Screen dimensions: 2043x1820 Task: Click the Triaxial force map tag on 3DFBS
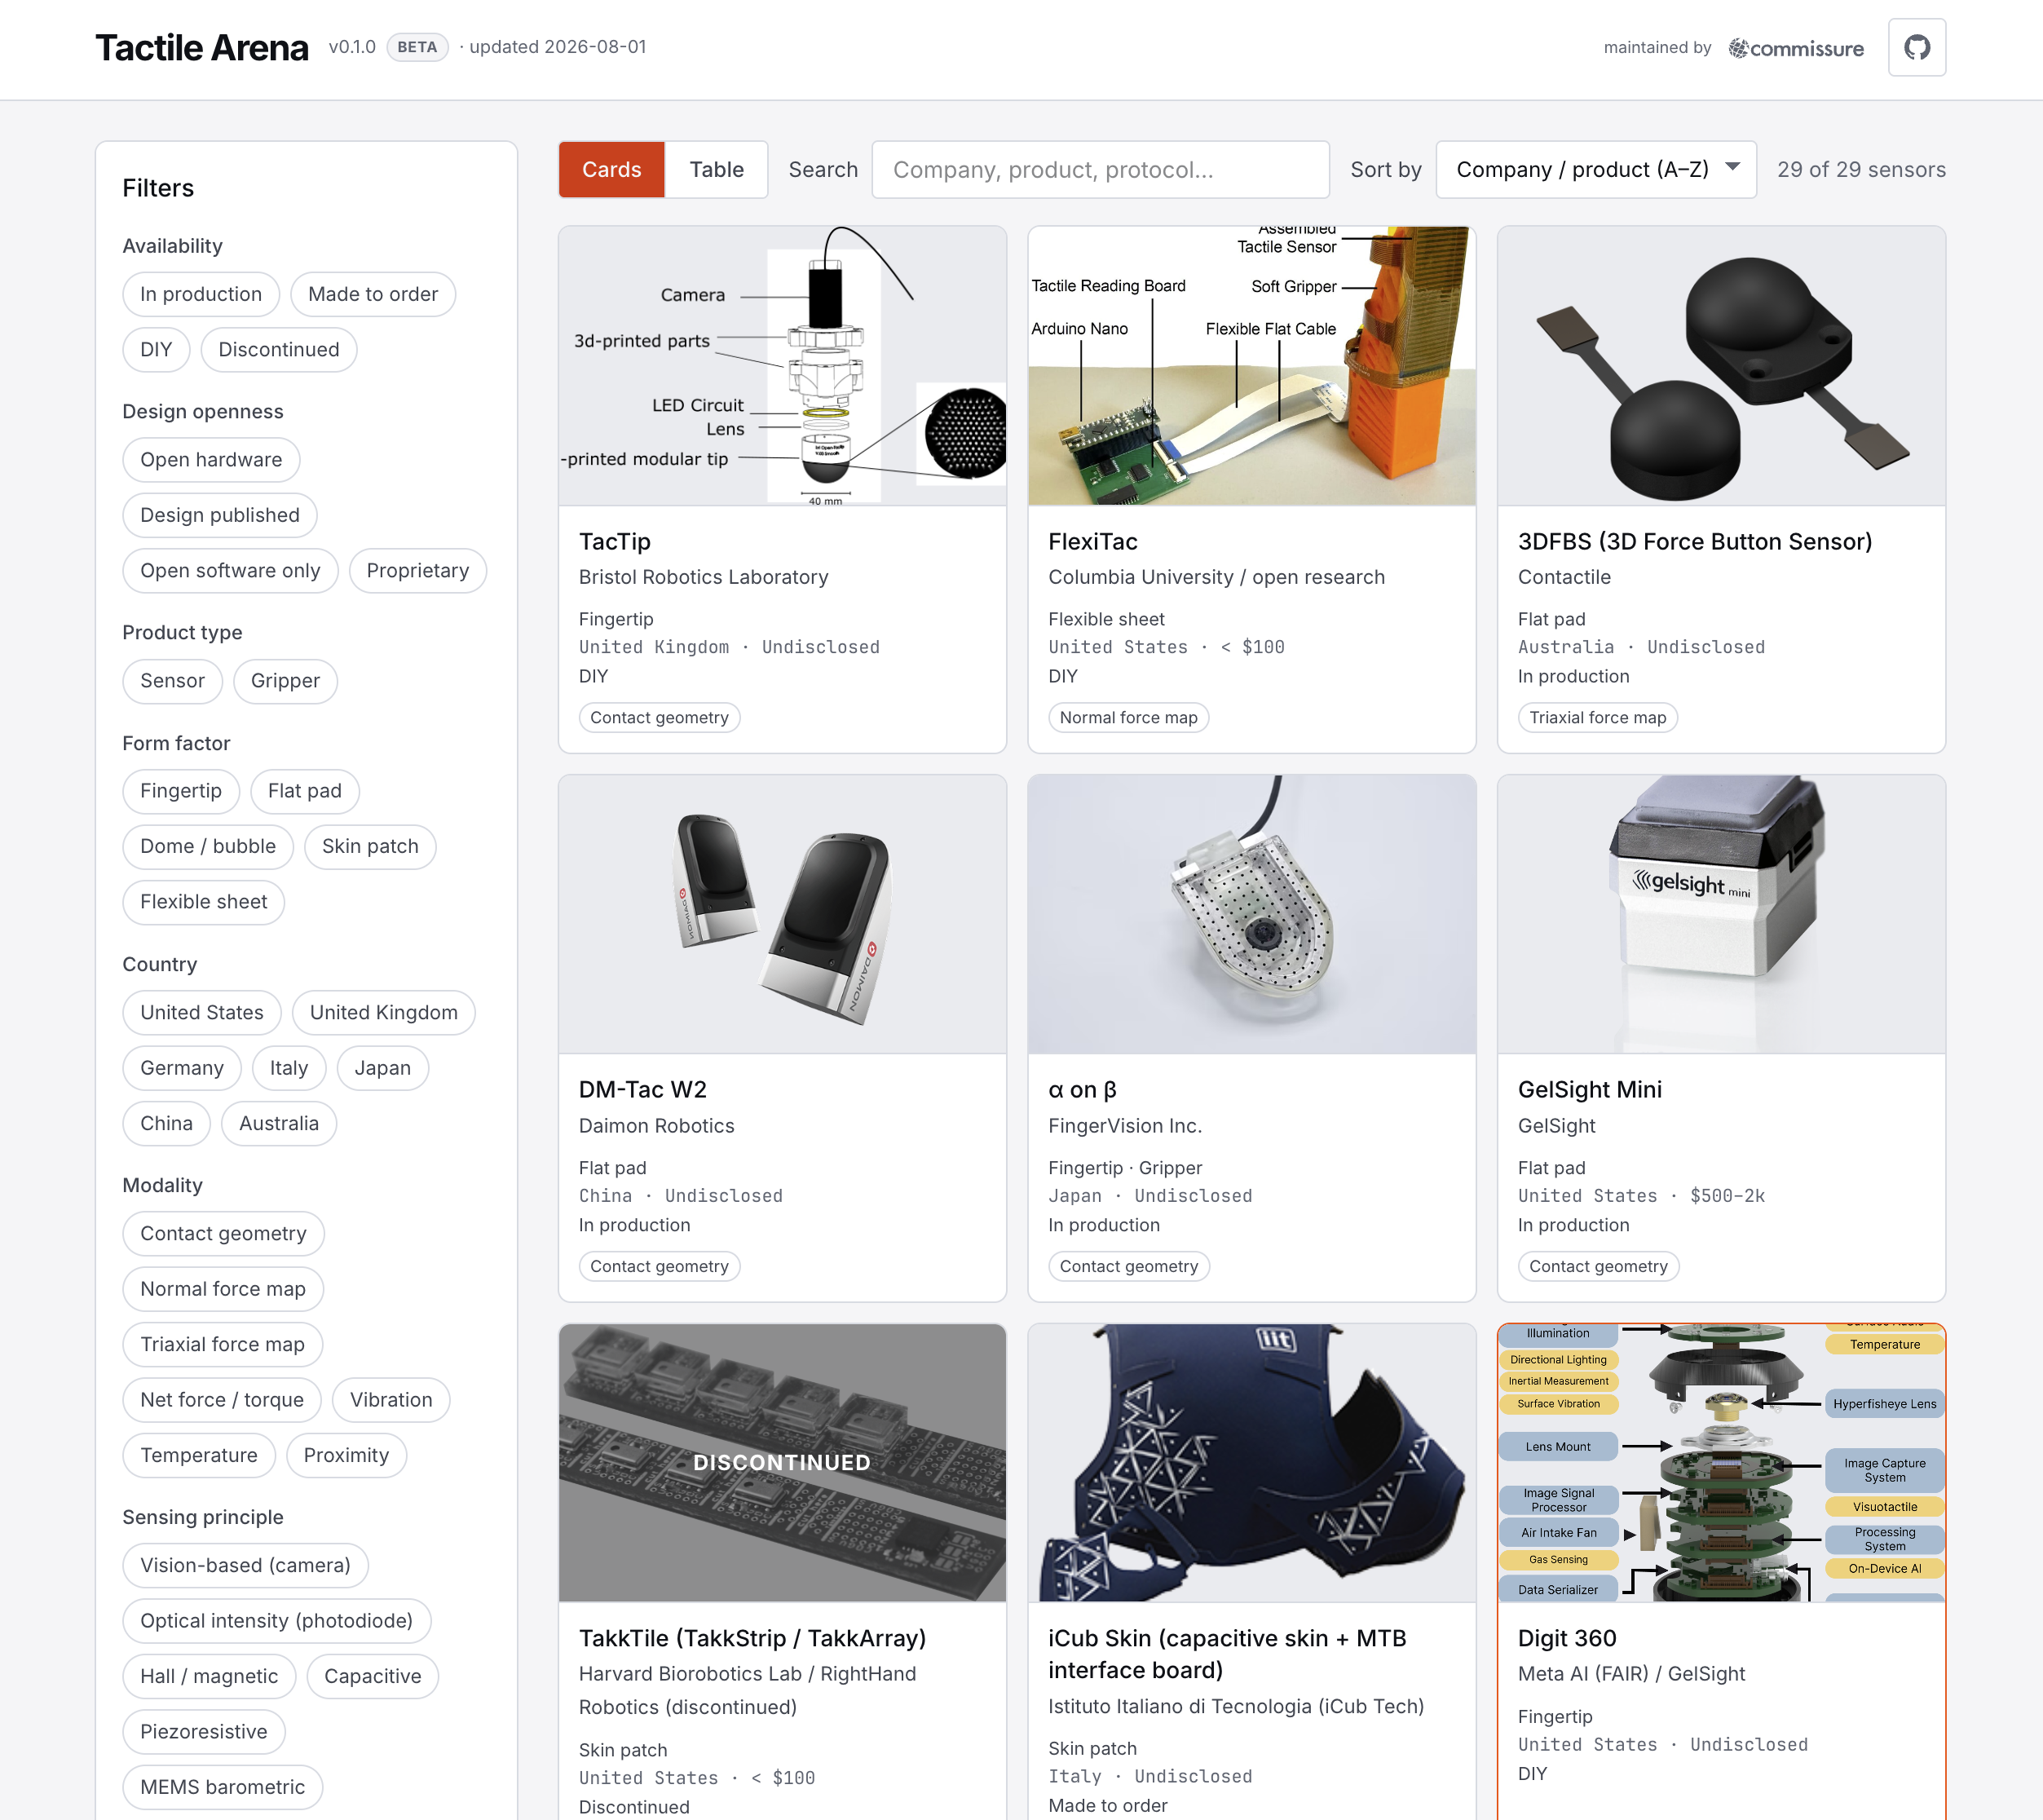tap(1597, 718)
